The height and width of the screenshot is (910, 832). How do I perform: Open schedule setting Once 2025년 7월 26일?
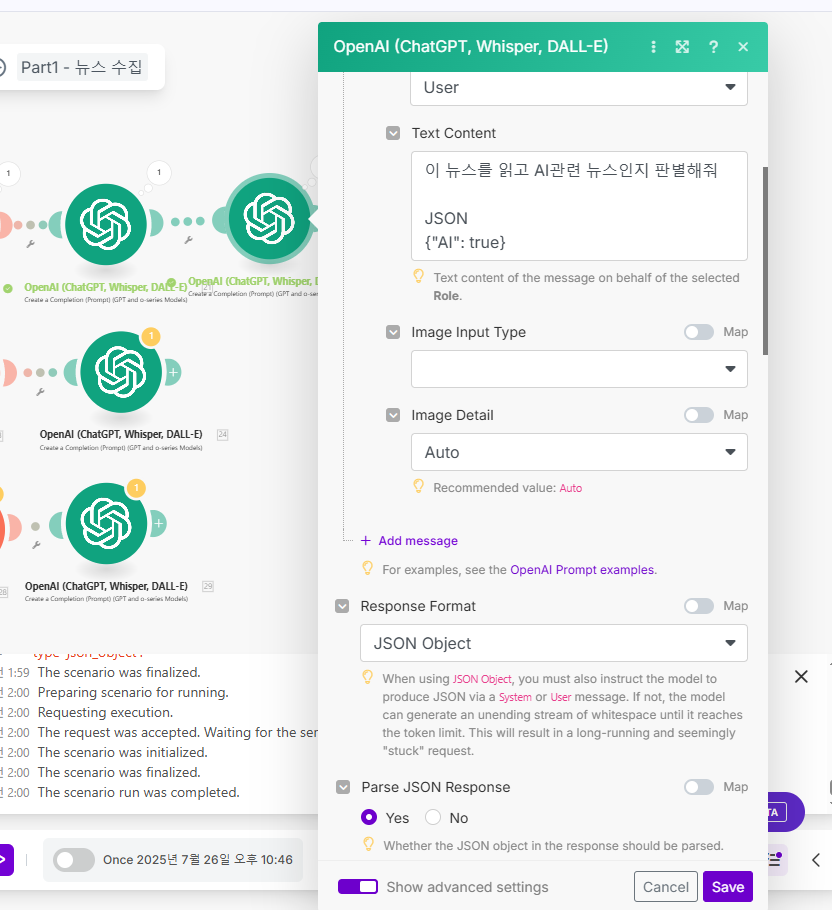click(x=198, y=860)
